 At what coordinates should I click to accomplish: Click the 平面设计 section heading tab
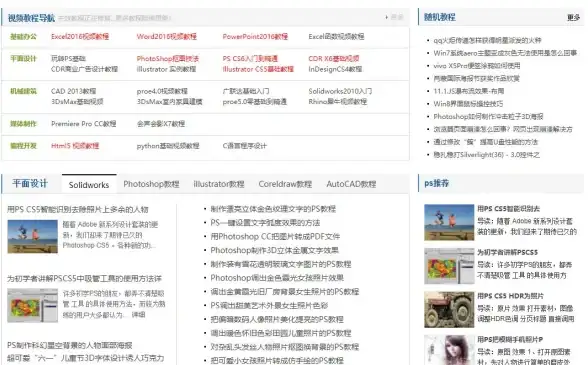coord(30,183)
